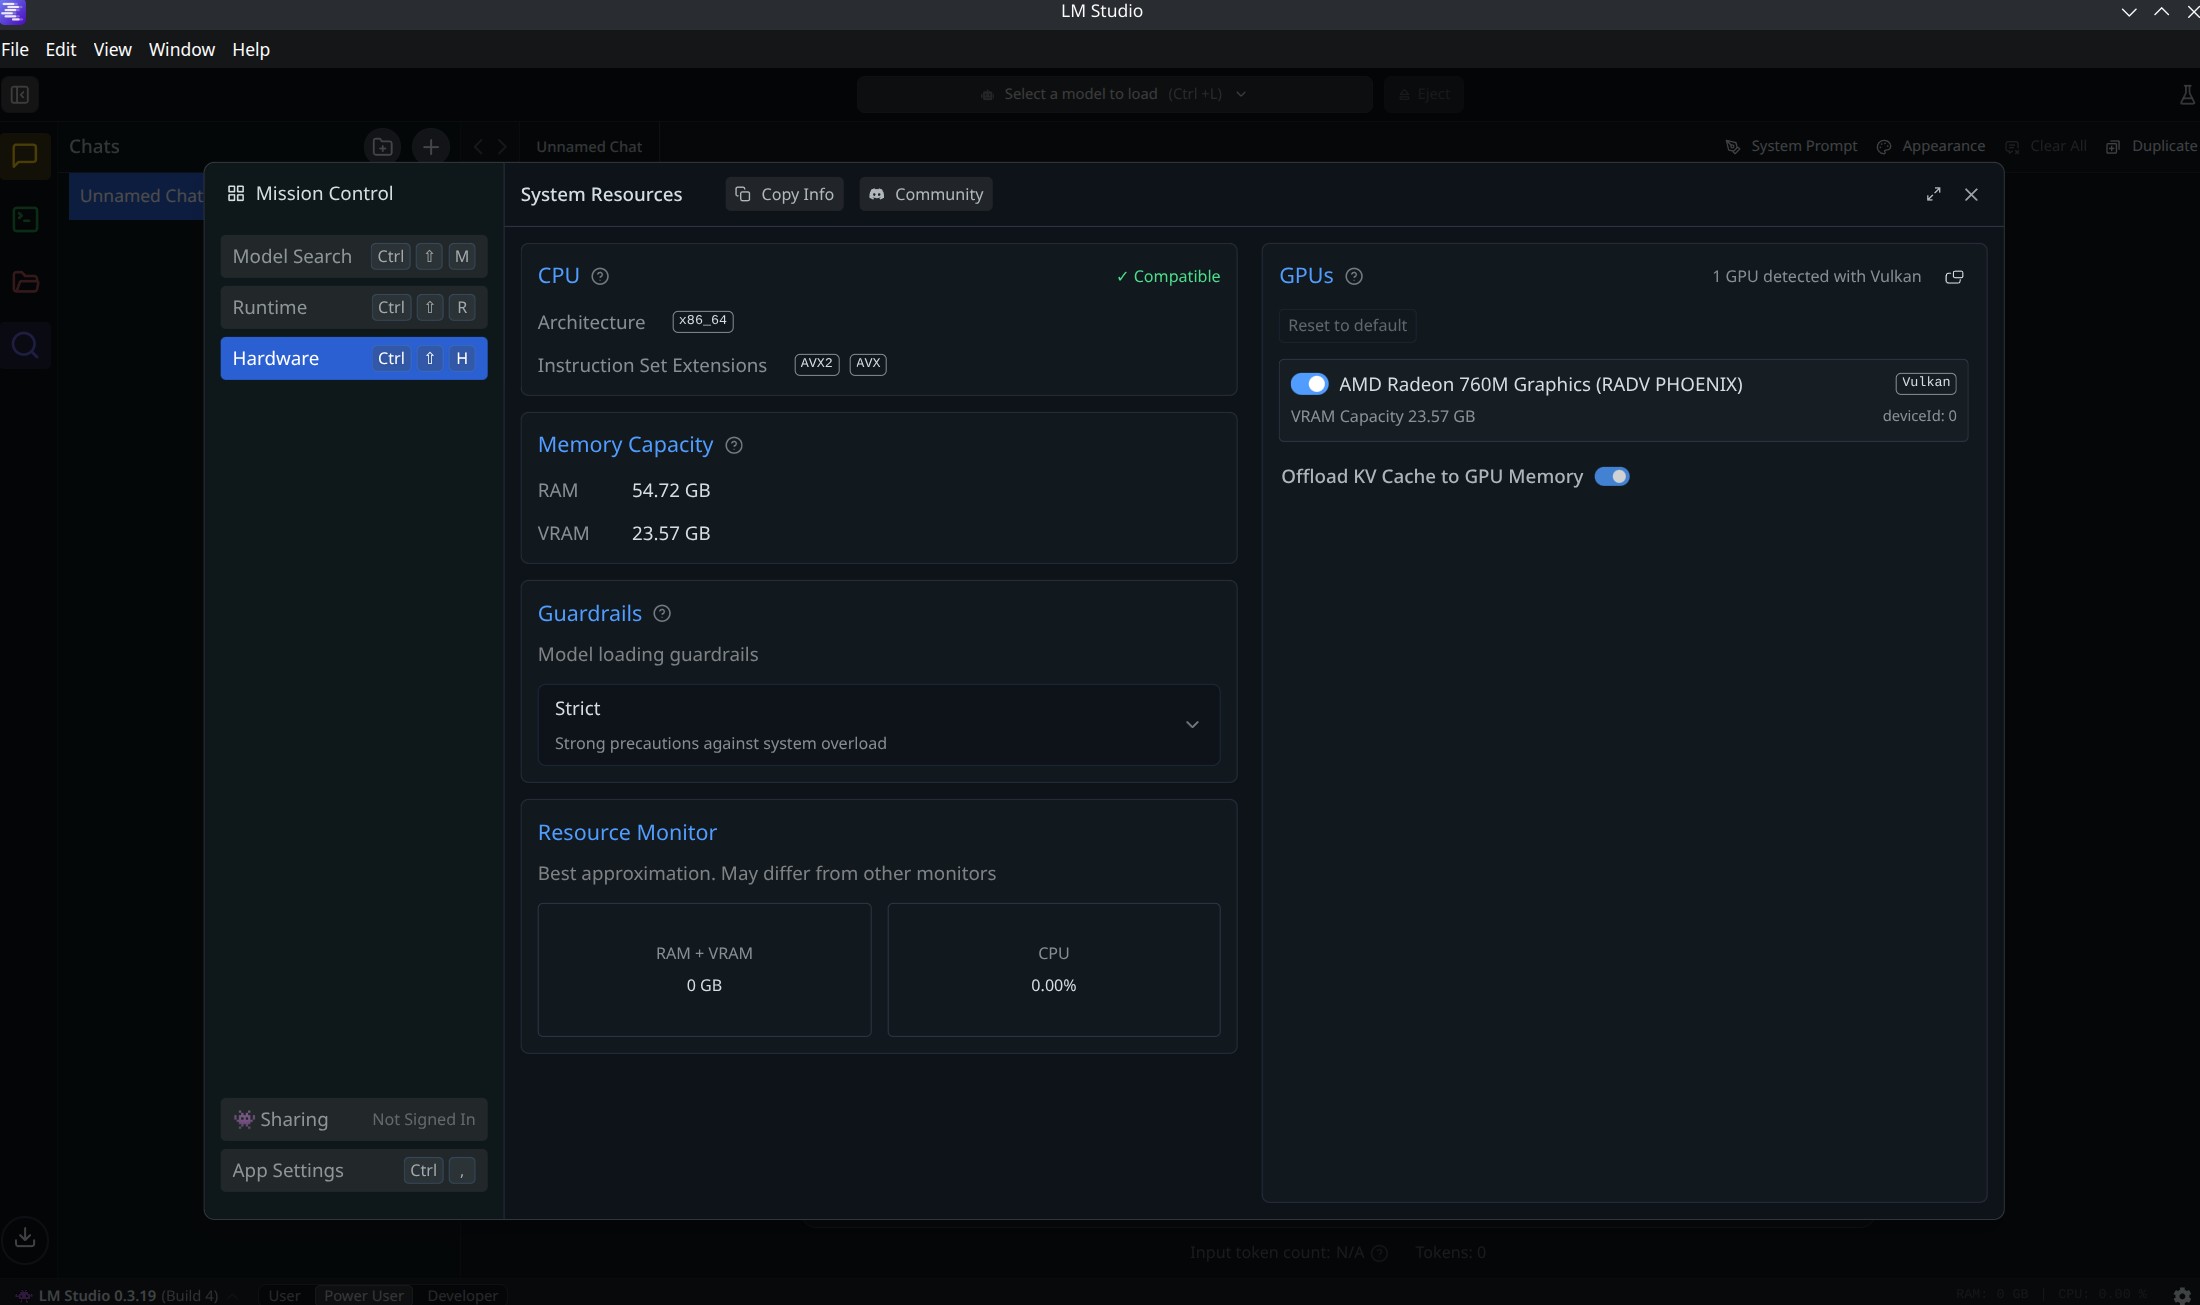The width and height of the screenshot is (2200, 1305).
Task: Open the Discover magnifier sidebar icon
Action: (25, 346)
